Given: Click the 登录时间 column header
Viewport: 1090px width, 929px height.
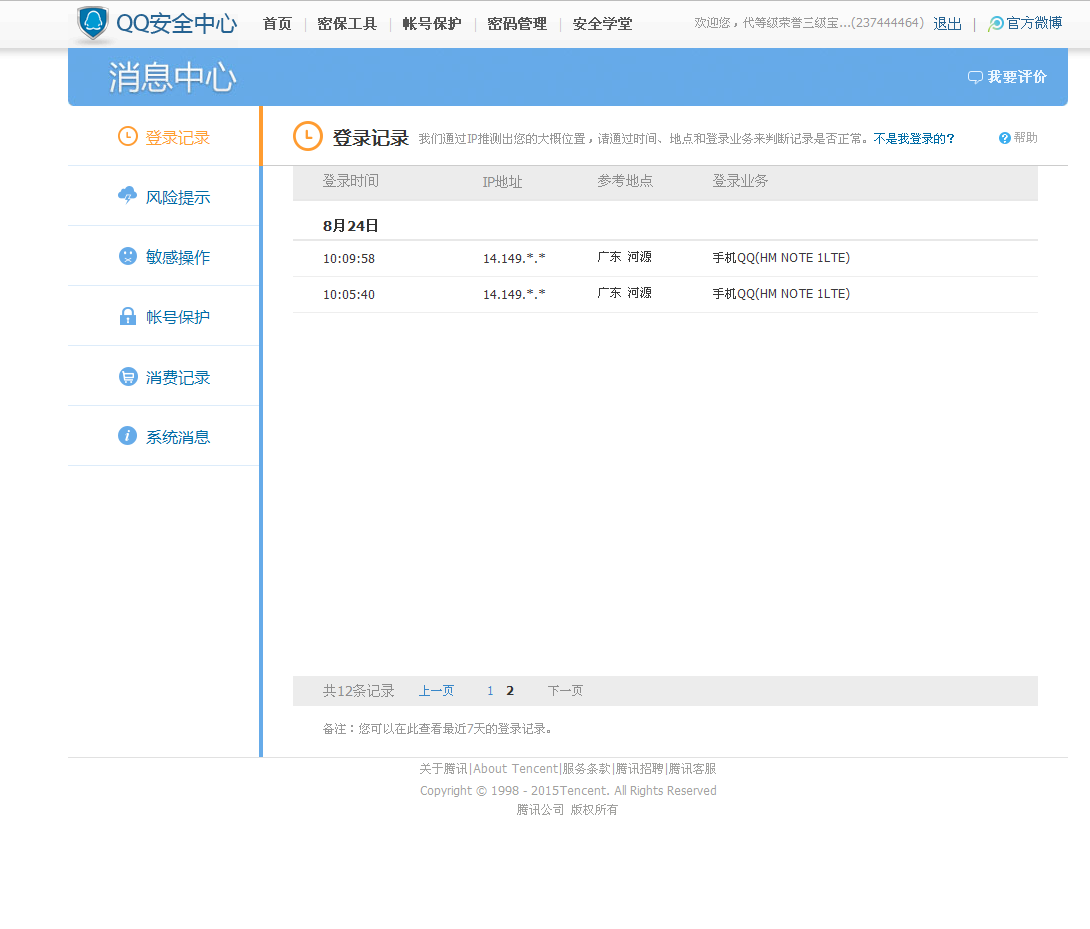Looking at the screenshot, I should click(350, 181).
